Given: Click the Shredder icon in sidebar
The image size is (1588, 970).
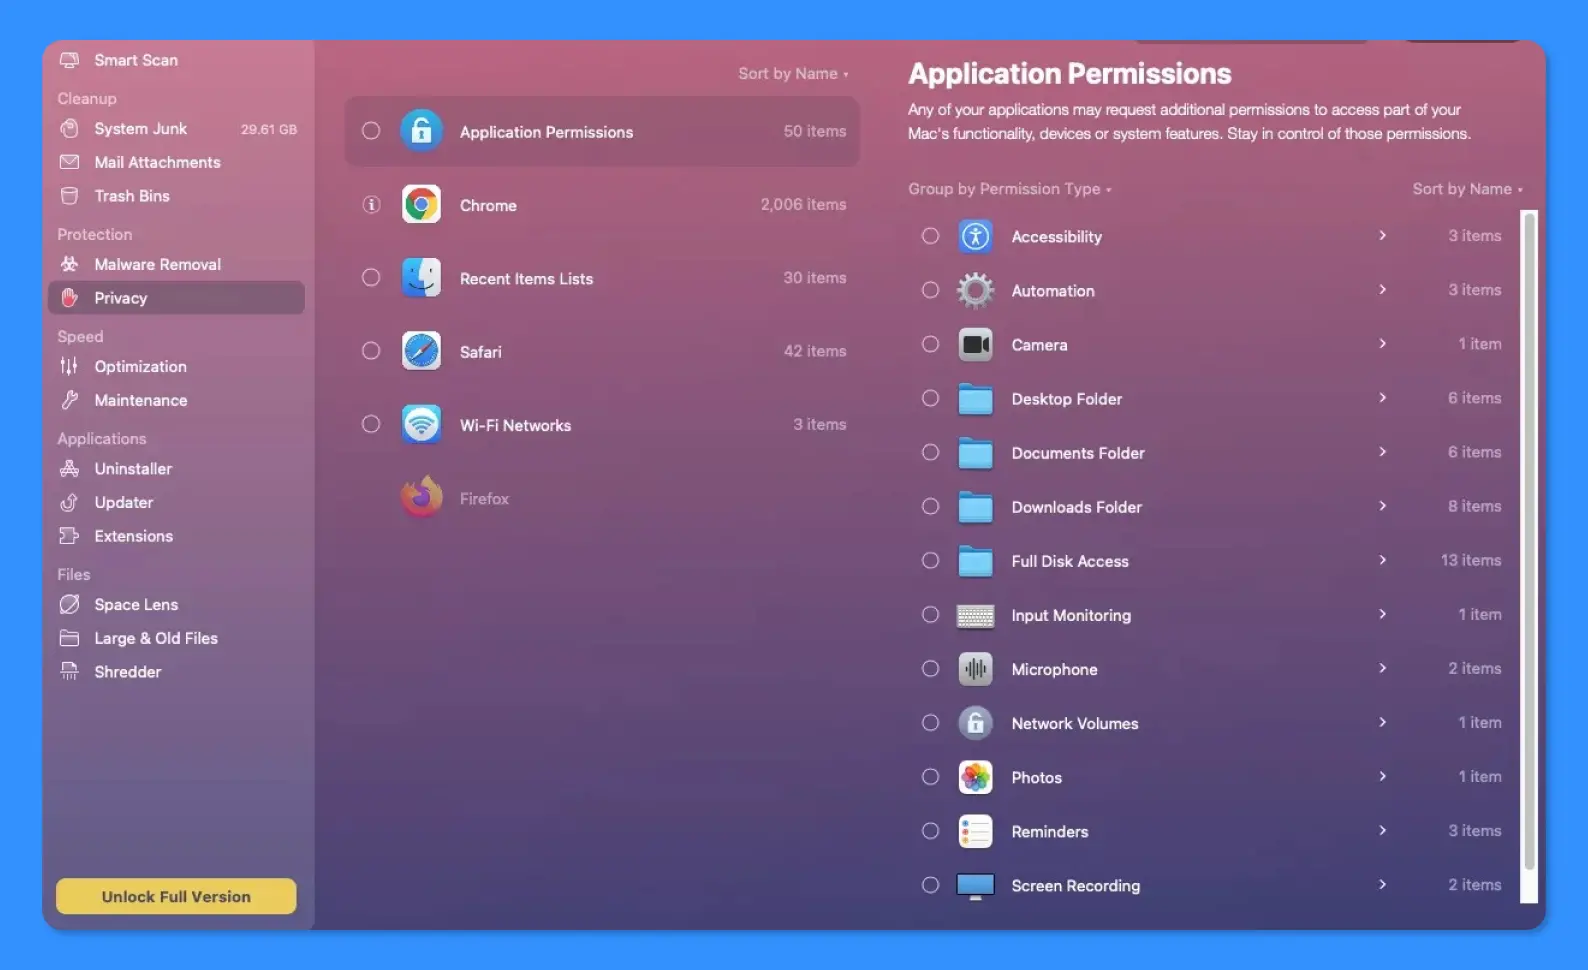Looking at the screenshot, I should 69,672.
